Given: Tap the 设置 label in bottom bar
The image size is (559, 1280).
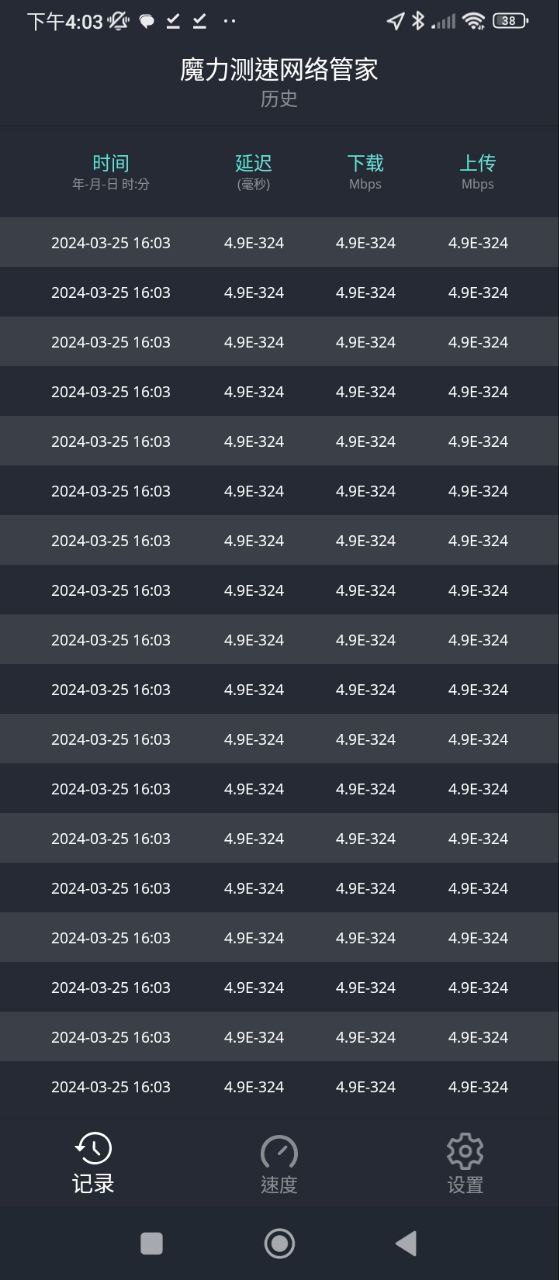Looking at the screenshot, I should pyautogui.click(x=465, y=1185).
